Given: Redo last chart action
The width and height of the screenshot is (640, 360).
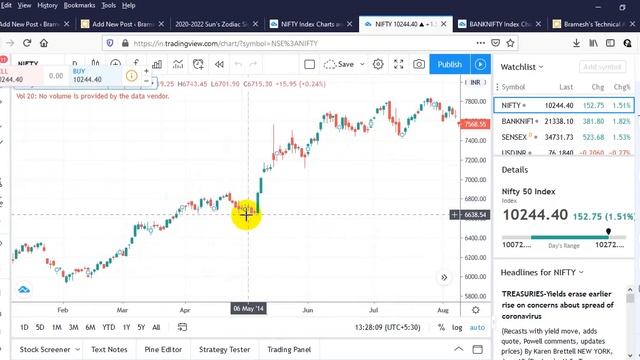Looking at the screenshot, I should click(253, 64).
